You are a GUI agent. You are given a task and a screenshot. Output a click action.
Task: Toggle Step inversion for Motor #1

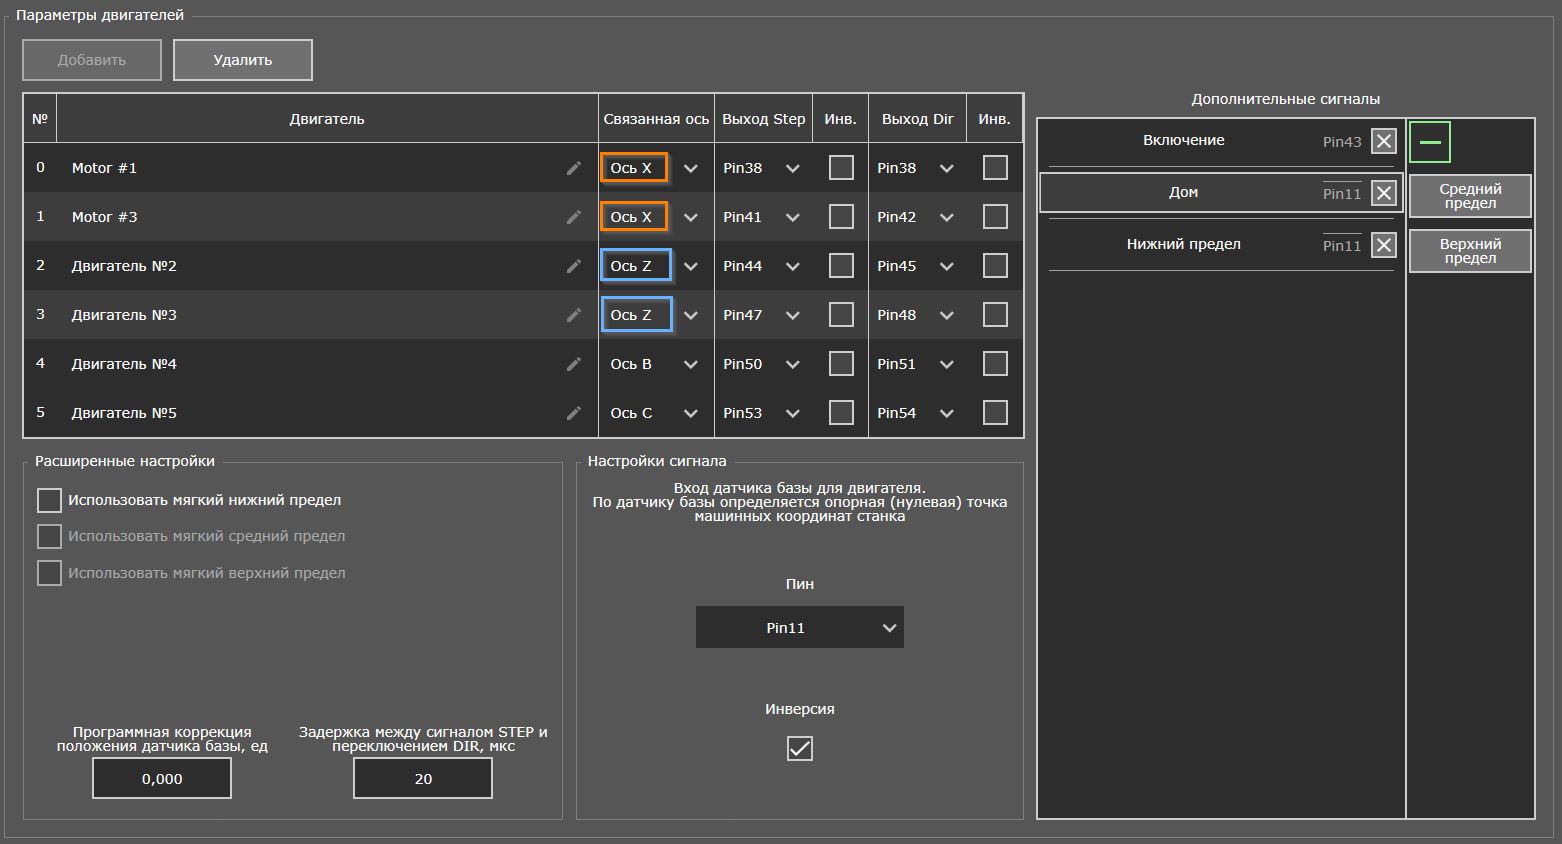[x=841, y=168]
